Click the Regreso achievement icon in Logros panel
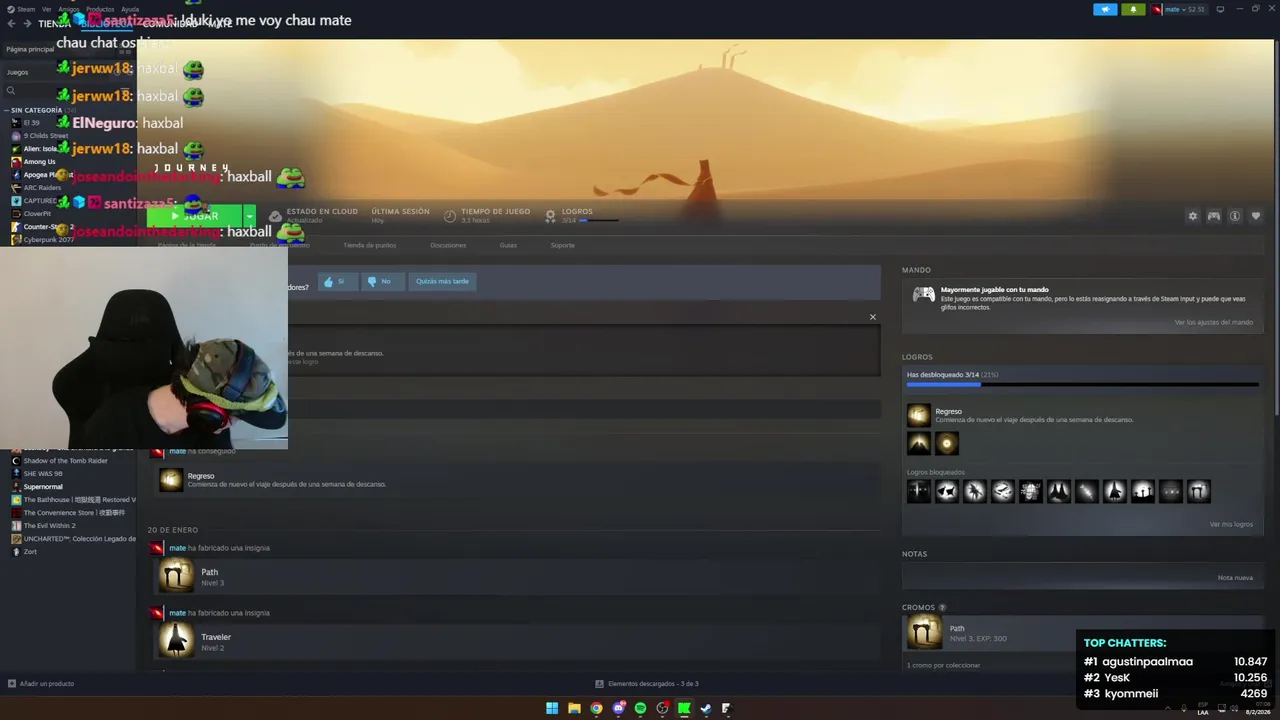 point(918,415)
